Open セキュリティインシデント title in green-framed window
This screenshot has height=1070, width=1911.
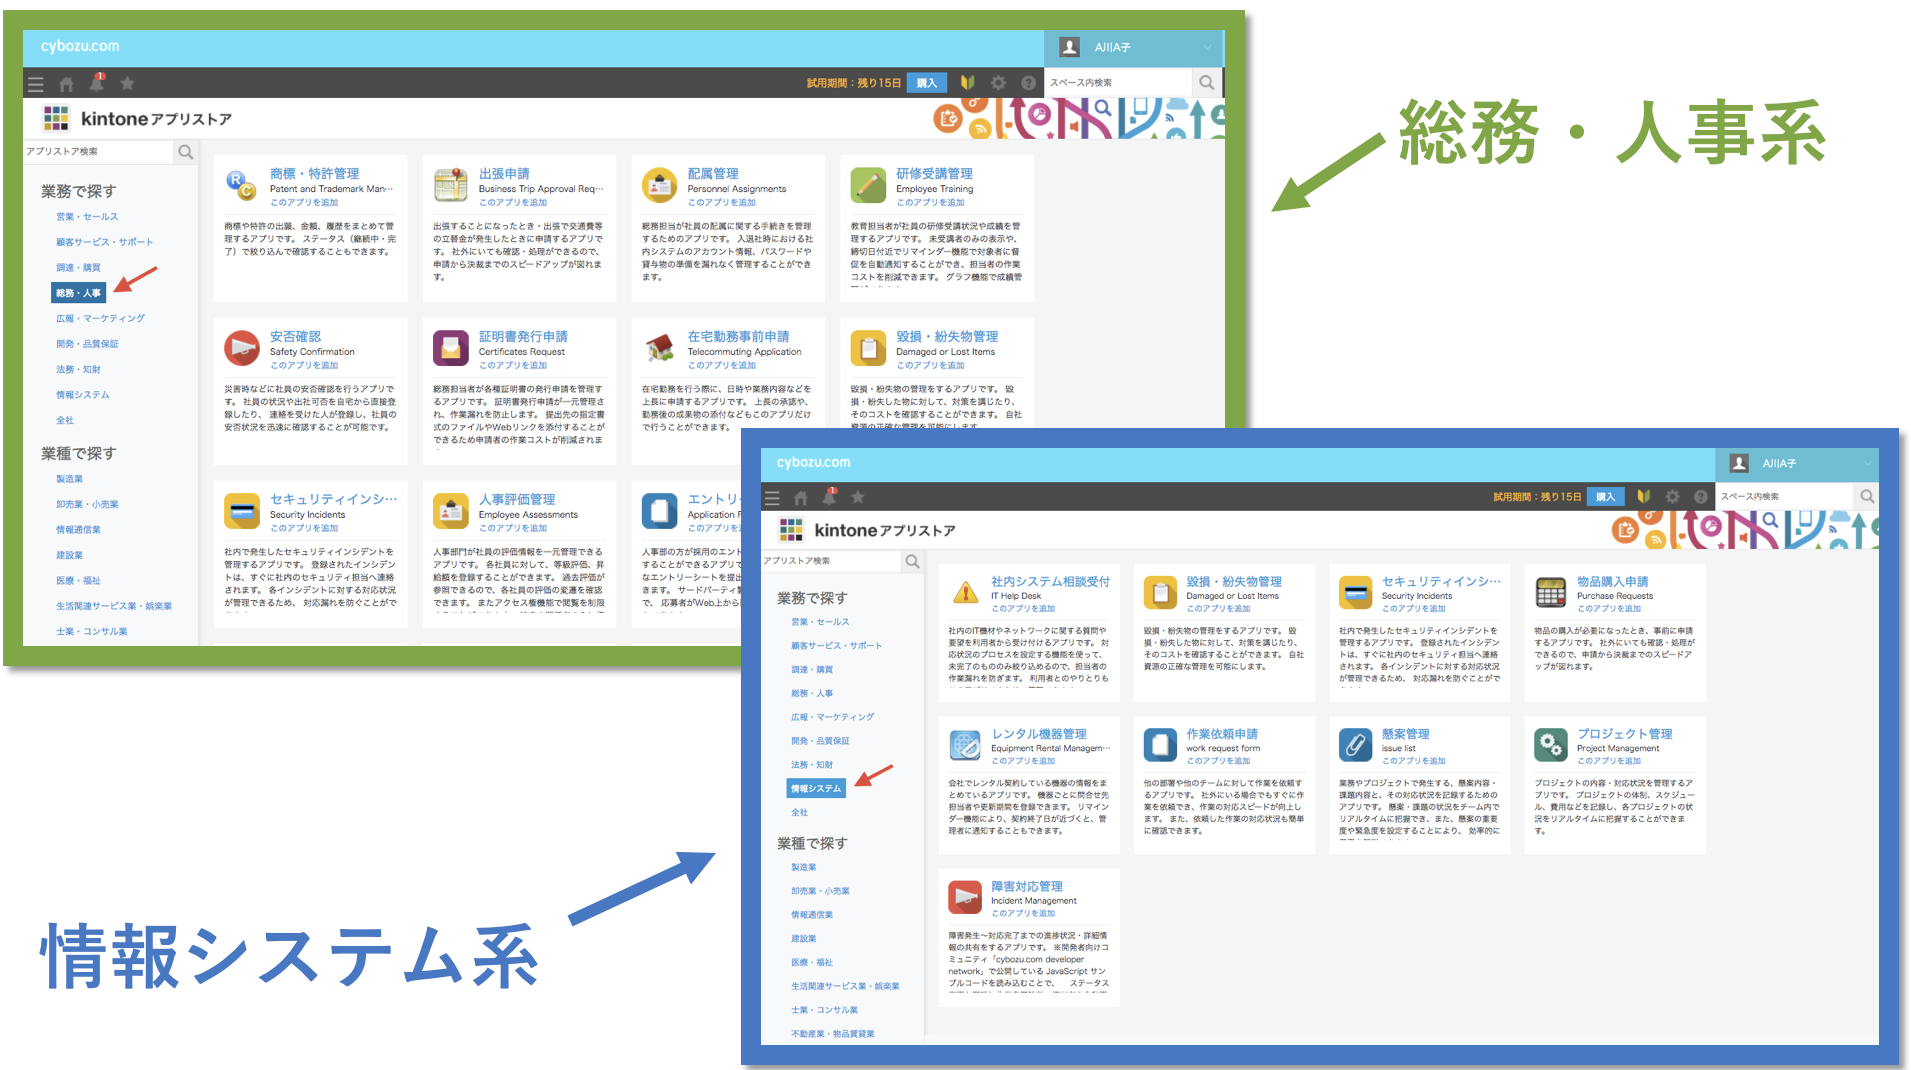tap(333, 500)
